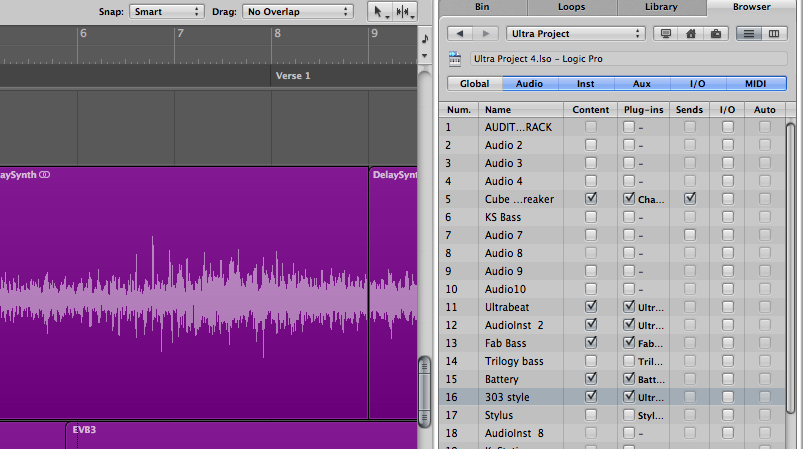Select the Audio 7 row name
This screenshot has width=803, height=449.
(x=503, y=235)
